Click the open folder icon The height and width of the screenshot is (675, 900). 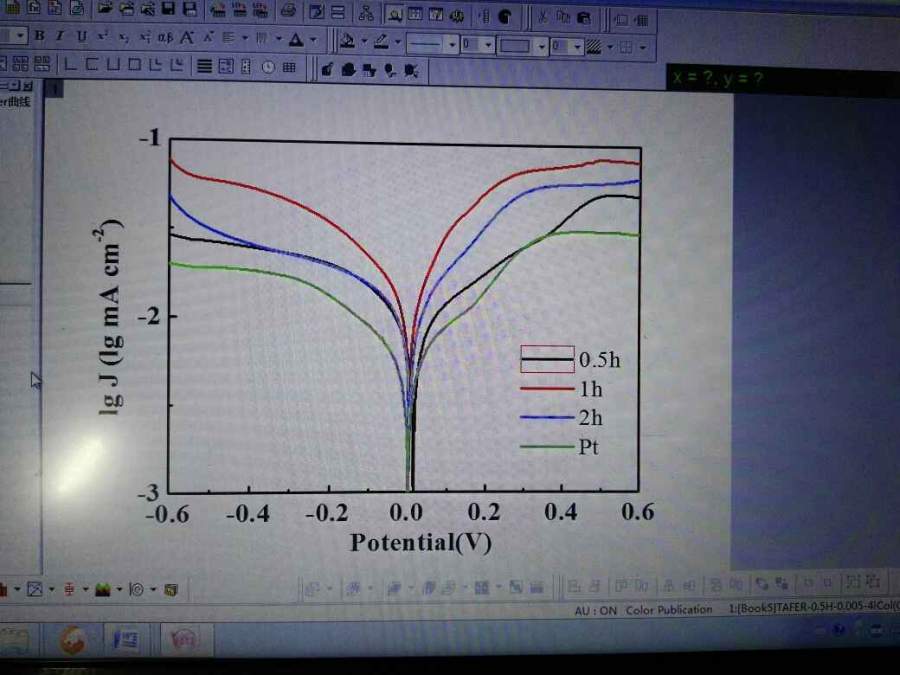point(104,7)
